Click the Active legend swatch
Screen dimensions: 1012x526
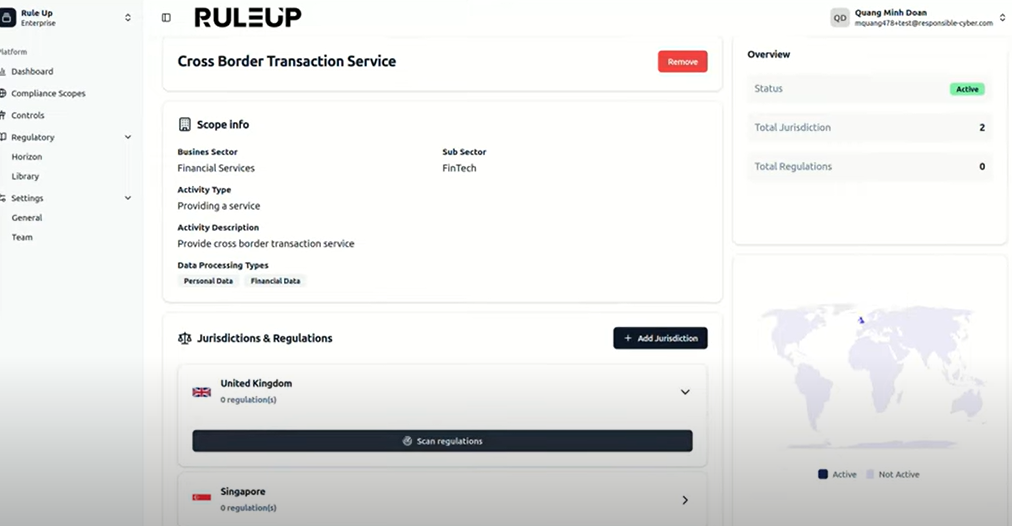pos(823,474)
